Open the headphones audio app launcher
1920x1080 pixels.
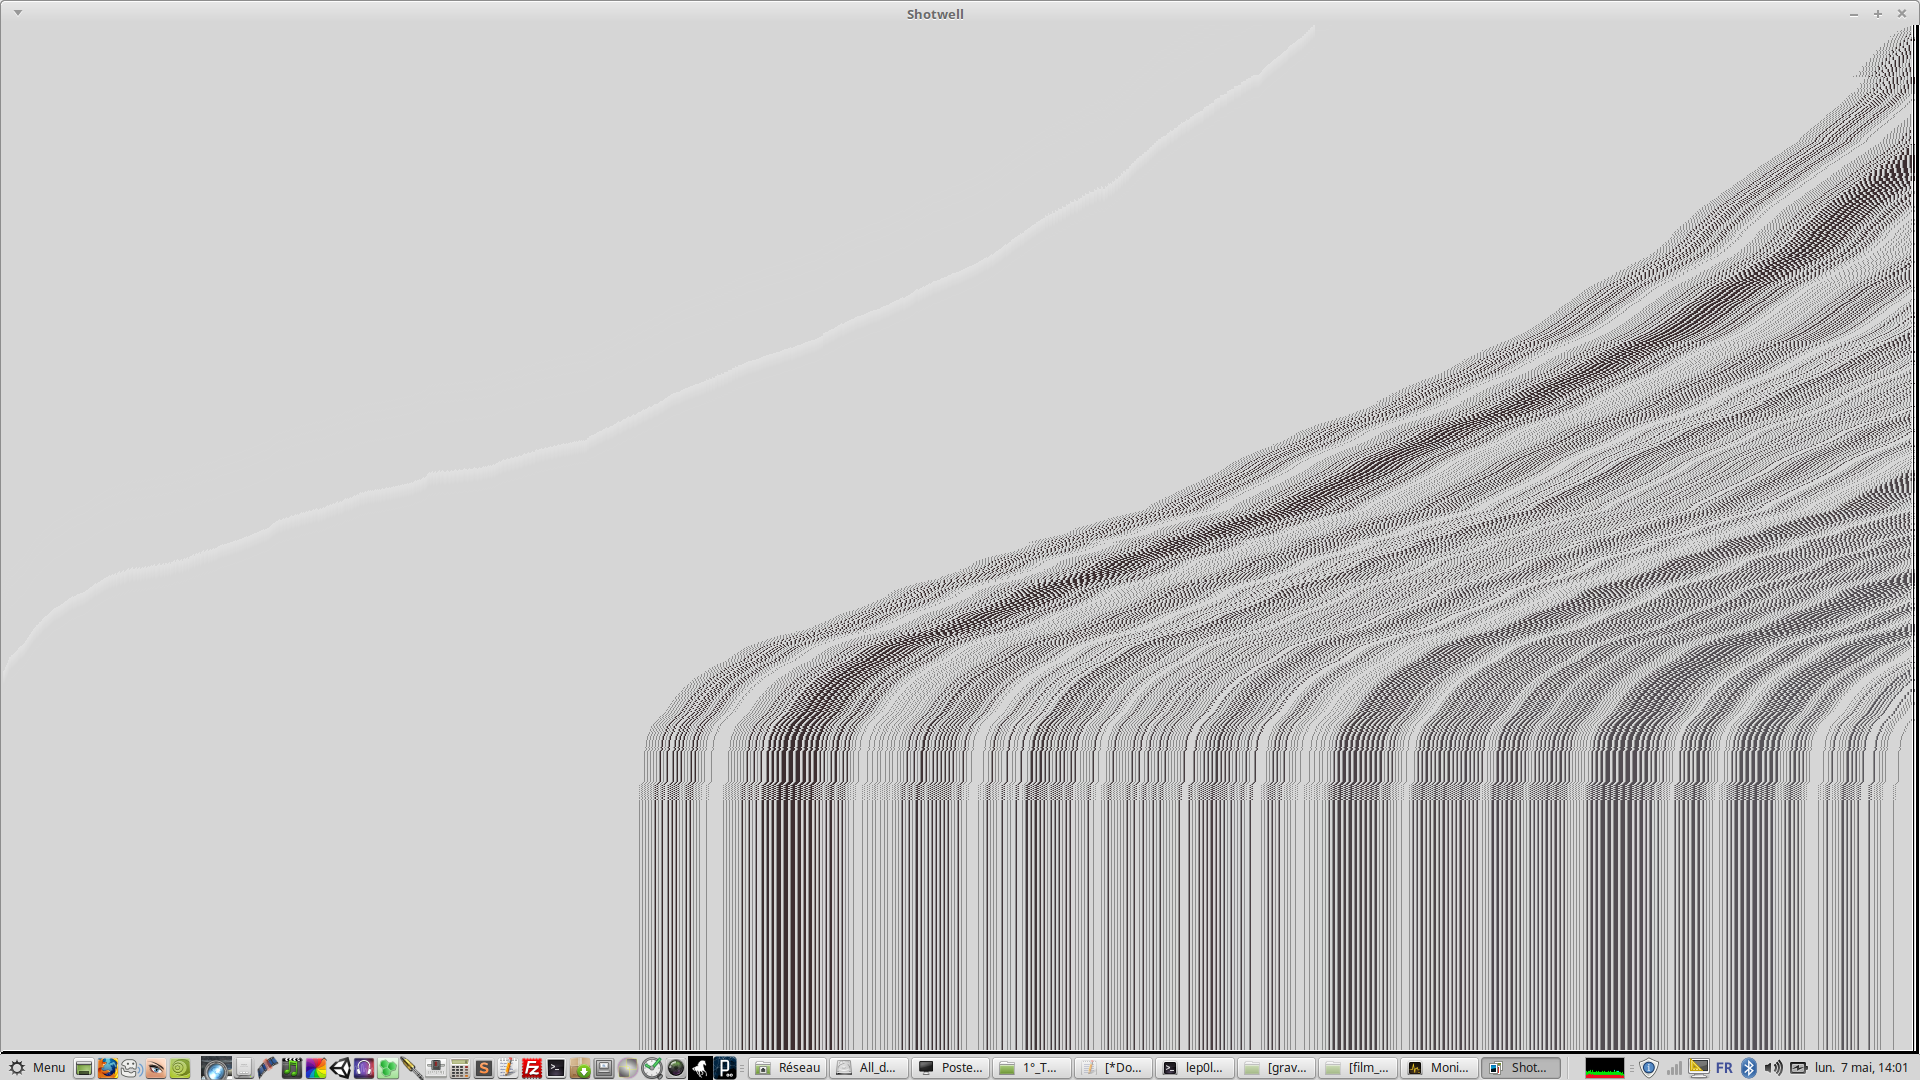point(364,1067)
